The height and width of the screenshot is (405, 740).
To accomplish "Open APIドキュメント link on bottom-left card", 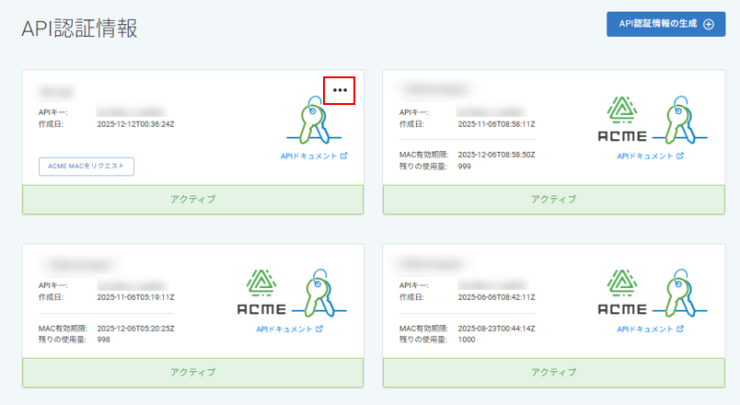I will (289, 329).
